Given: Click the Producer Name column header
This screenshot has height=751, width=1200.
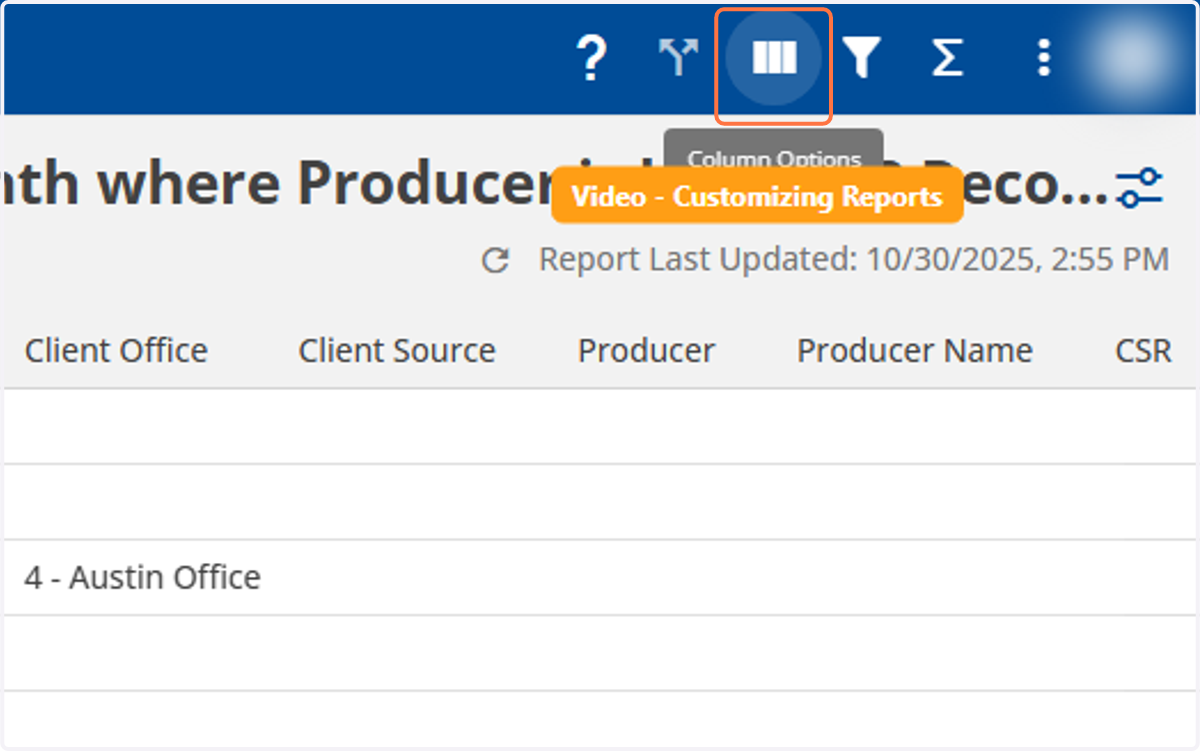Looking at the screenshot, I should pyautogui.click(x=915, y=351).
